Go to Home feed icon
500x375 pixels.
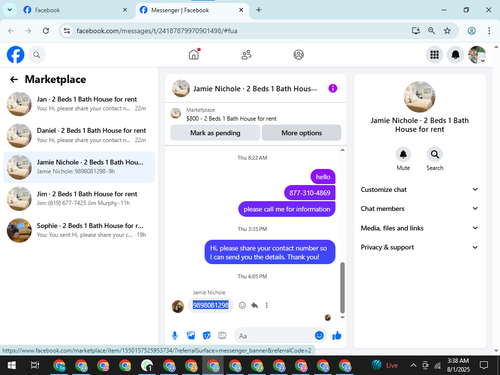point(194,54)
